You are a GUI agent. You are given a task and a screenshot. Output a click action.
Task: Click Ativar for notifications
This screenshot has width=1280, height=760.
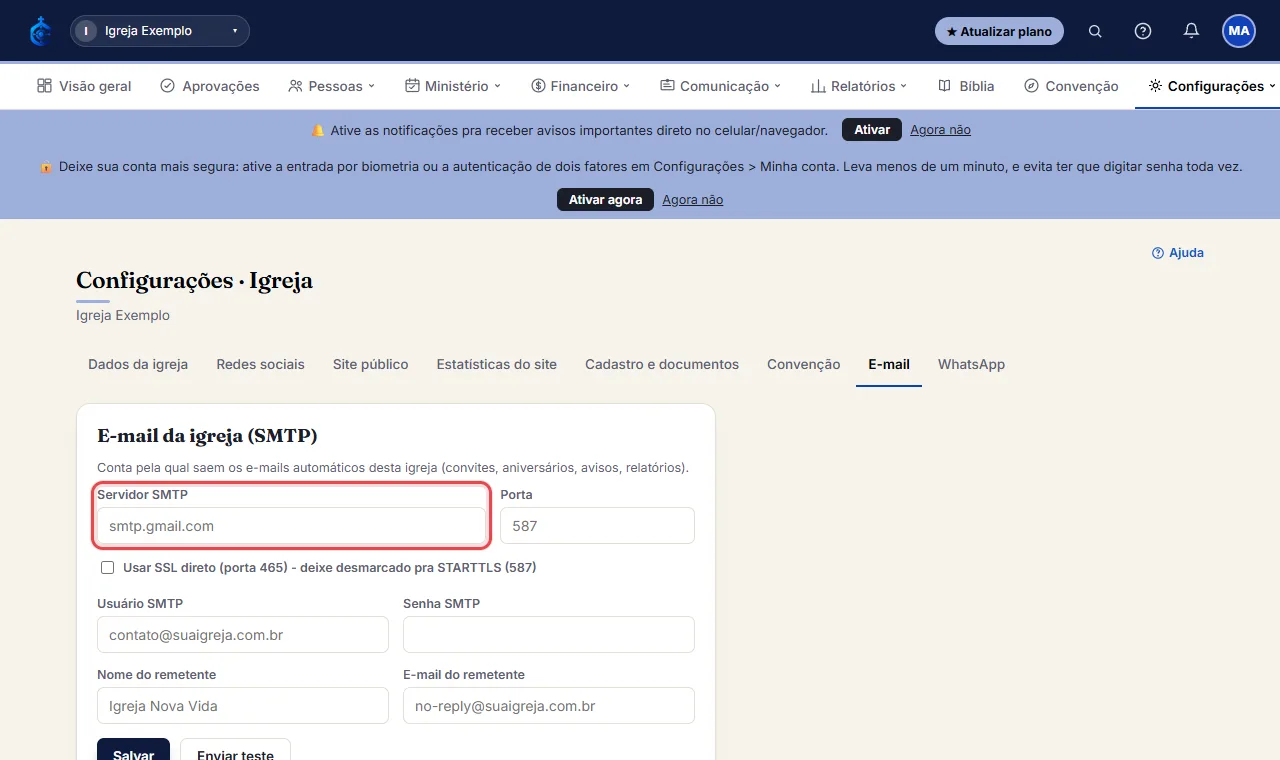point(872,130)
